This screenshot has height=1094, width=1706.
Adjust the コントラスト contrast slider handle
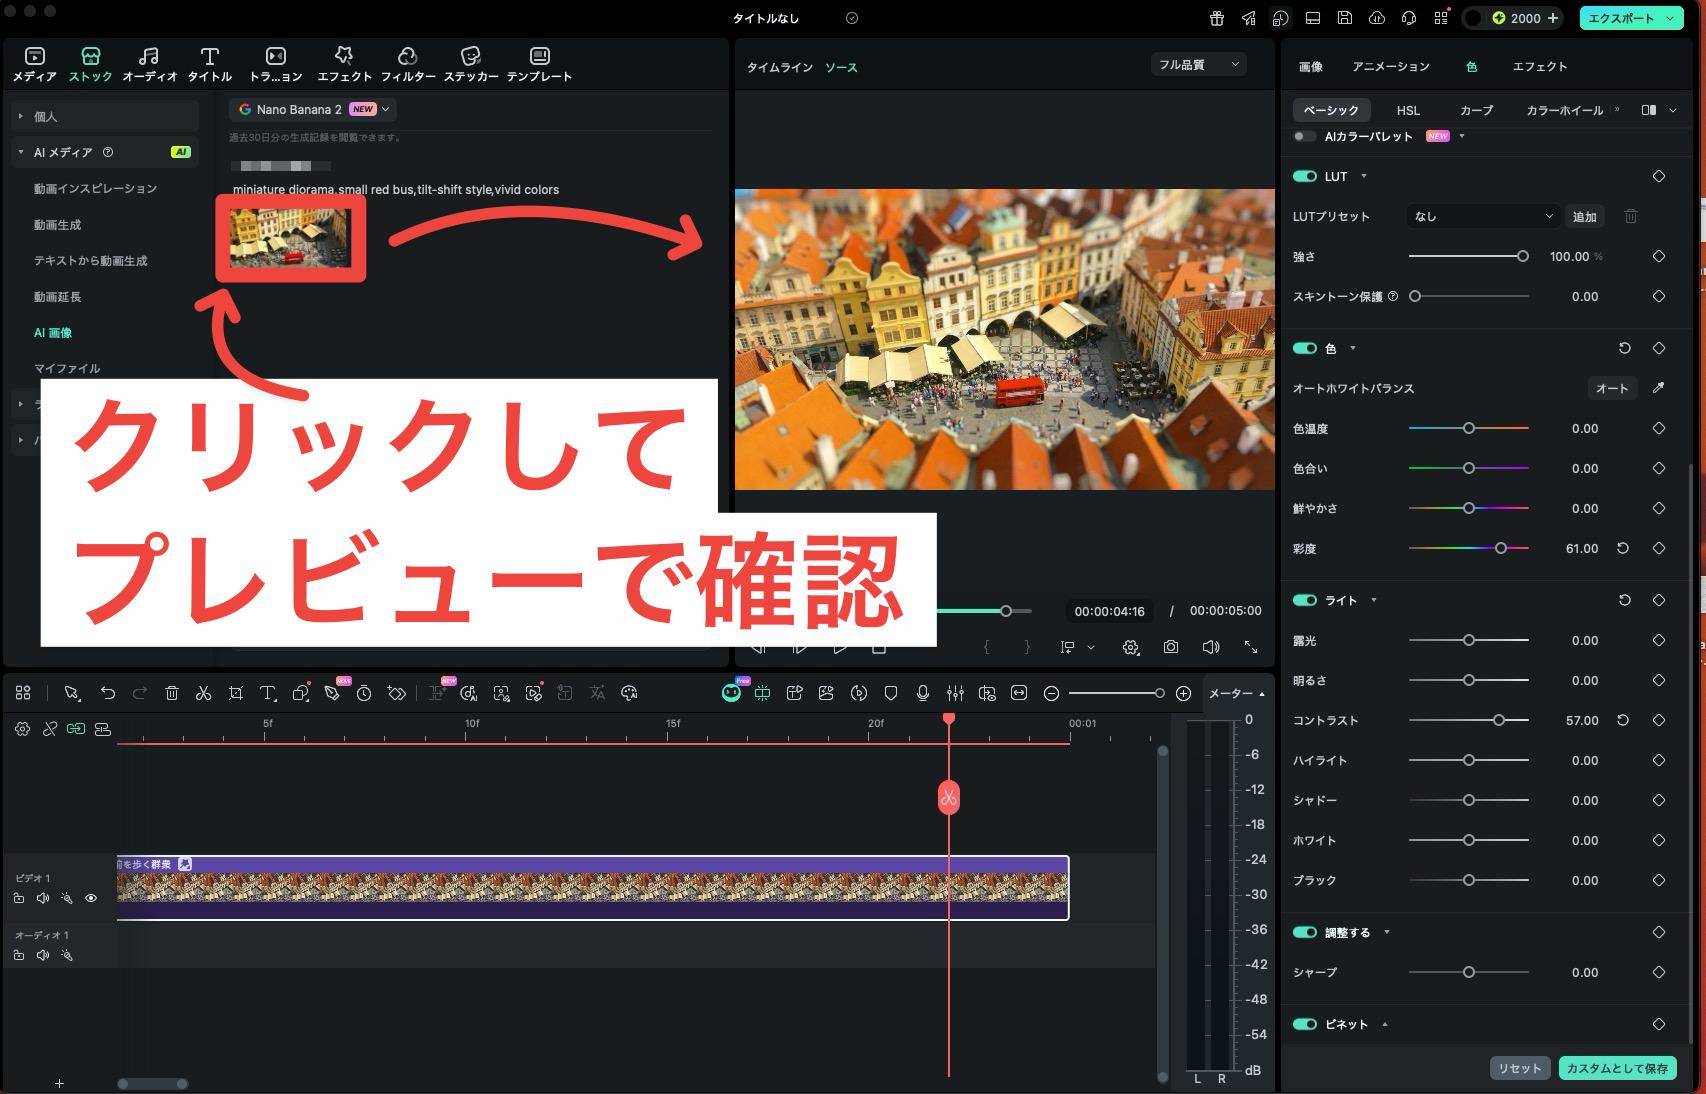(x=1499, y=720)
